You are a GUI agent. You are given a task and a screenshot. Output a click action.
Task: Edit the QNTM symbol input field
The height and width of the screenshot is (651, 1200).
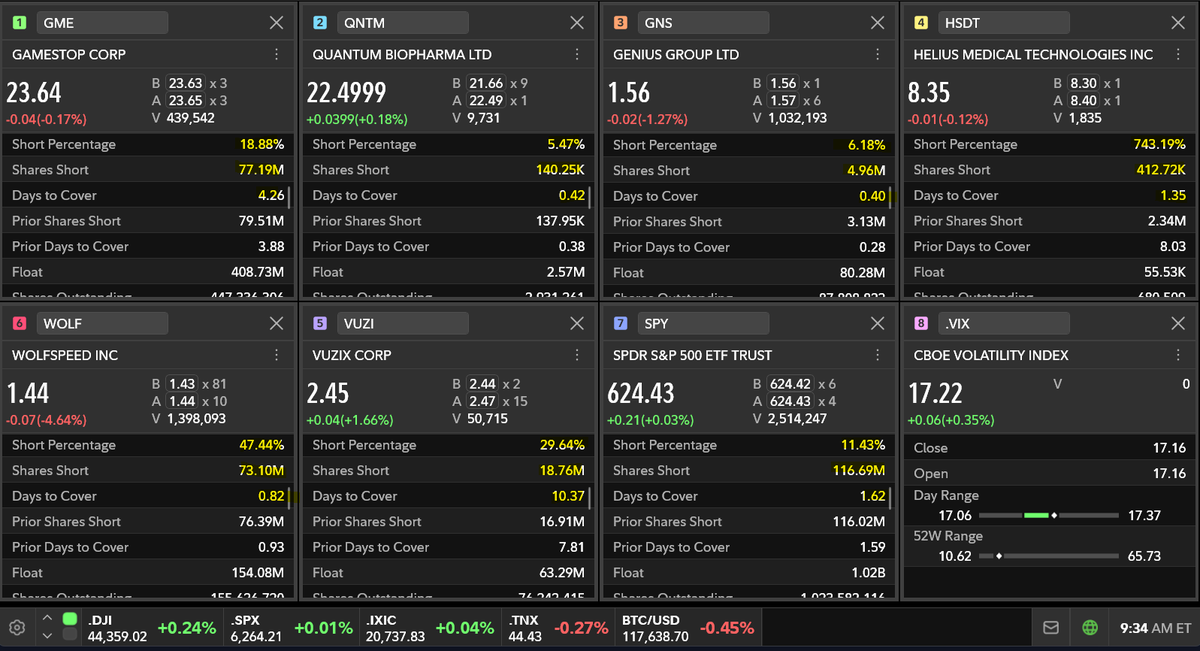402,23
